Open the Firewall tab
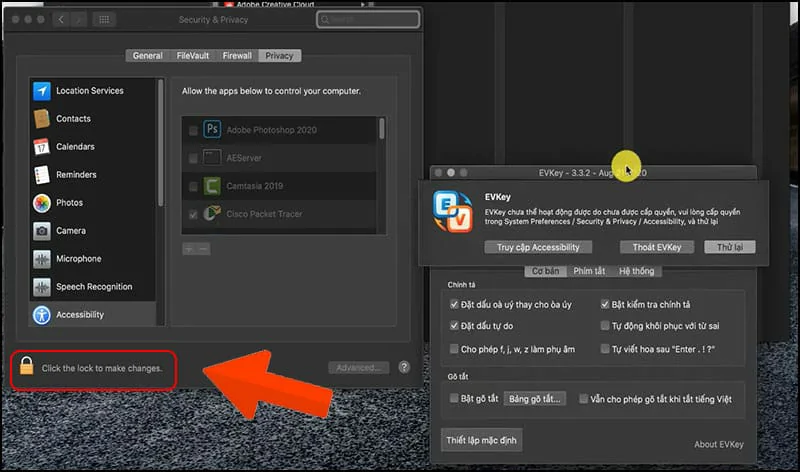800x472 pixels. click(236, 56)
